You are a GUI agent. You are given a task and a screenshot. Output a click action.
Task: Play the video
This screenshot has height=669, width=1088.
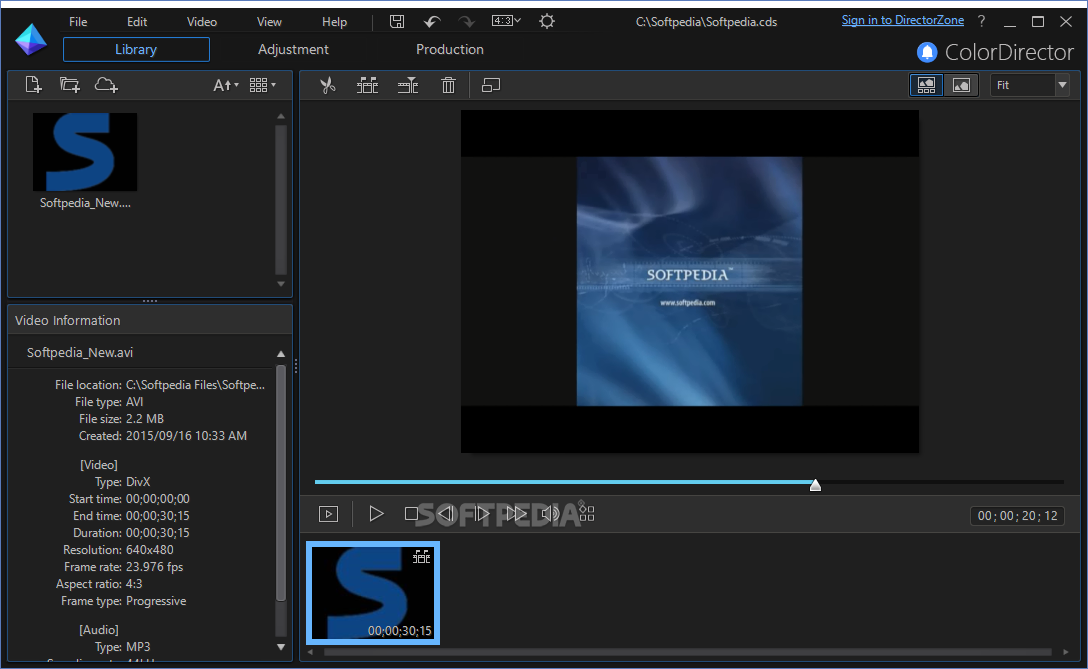[x=376, y=514]
